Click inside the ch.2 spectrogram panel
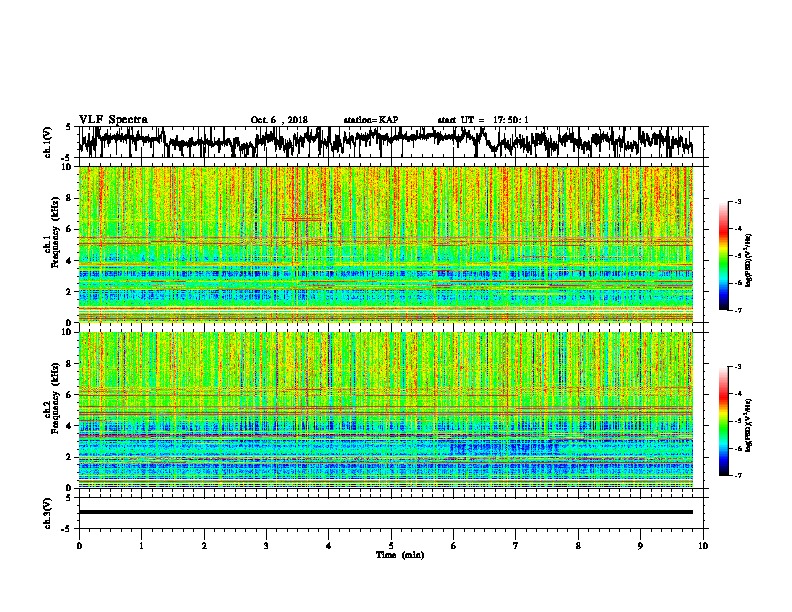Screen dimensions: 792x612 coord(386,410)
